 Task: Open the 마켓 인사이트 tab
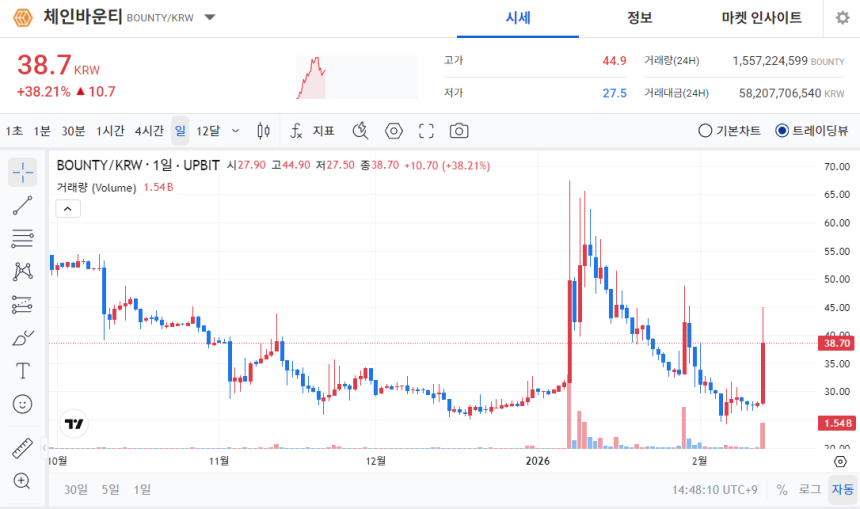pyautogui.click(x=761, y=18)
